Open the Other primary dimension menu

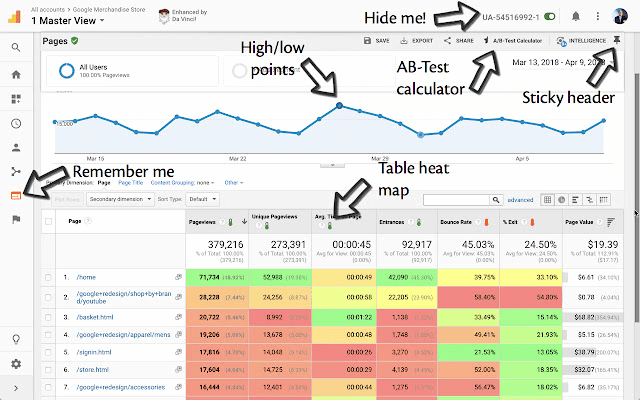coord(234,183)
